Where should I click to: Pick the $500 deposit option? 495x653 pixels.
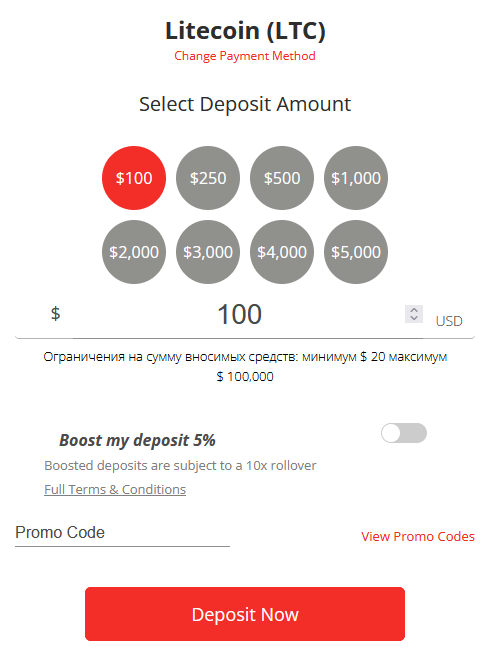[282, 178]
